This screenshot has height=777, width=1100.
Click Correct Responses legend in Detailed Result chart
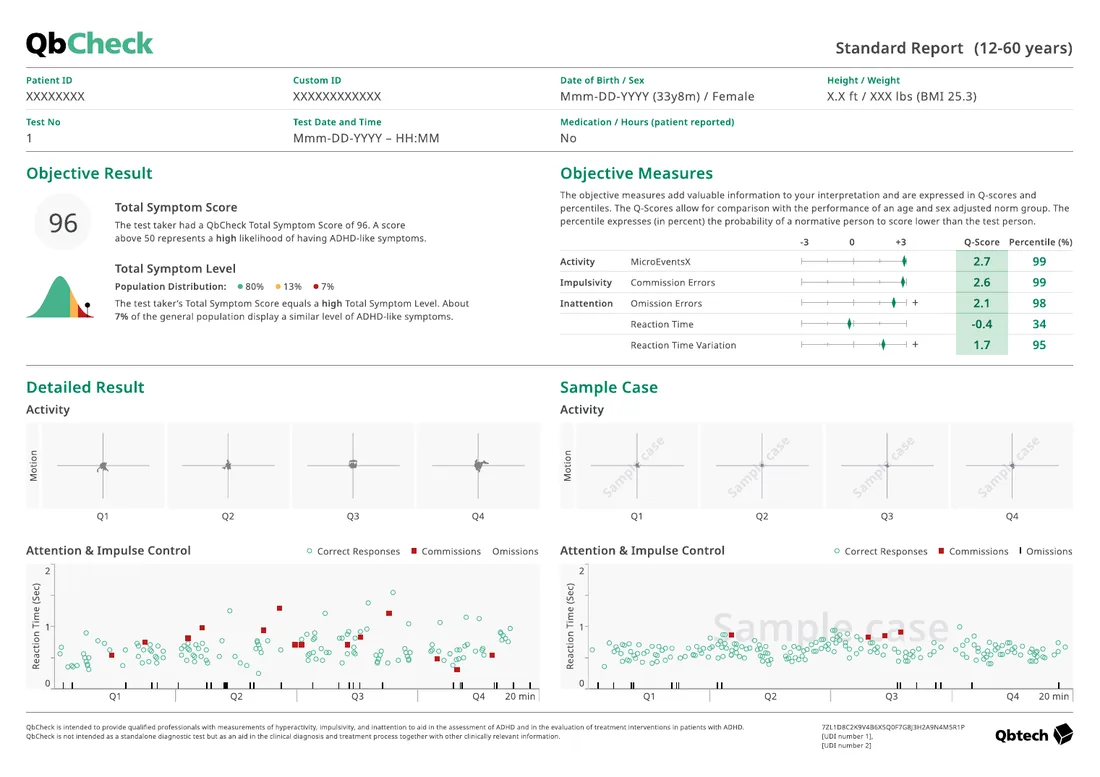(353, 551)
